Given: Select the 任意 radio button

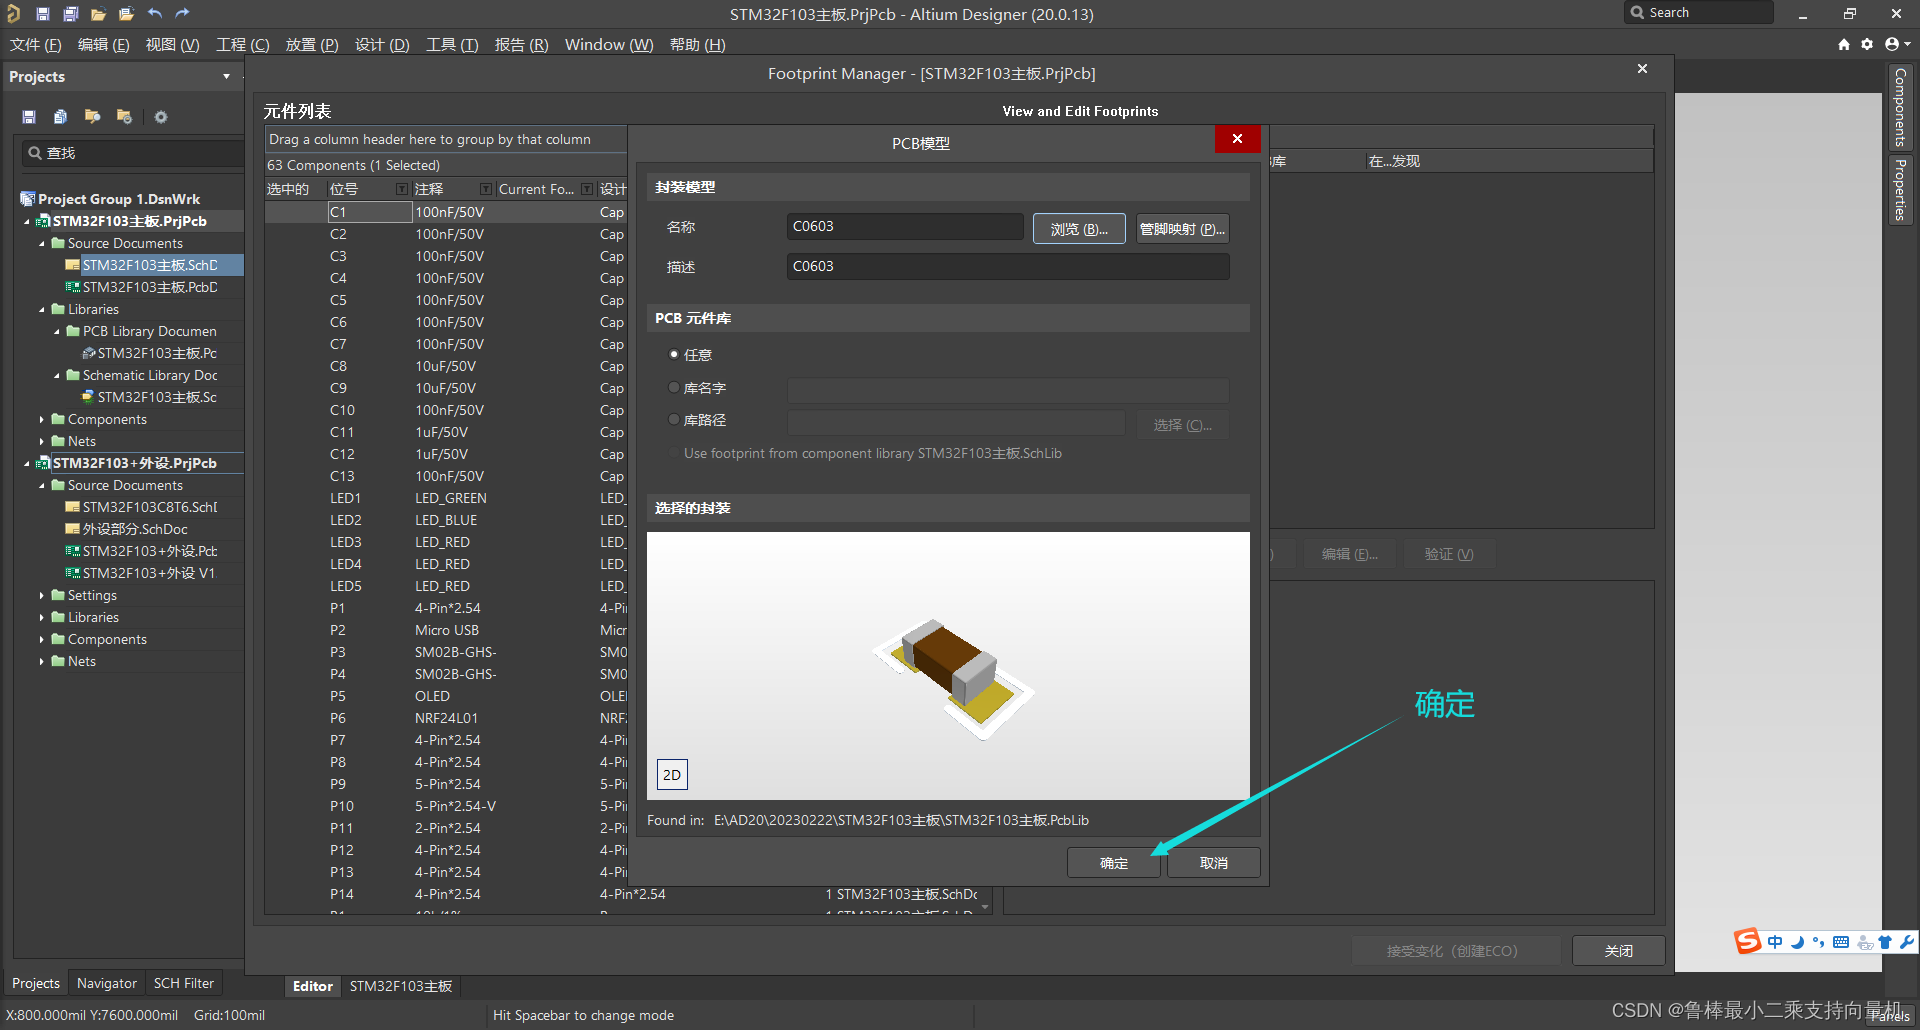Looking at the screenshot, I should pyautogui.click(x=674, y=355).
